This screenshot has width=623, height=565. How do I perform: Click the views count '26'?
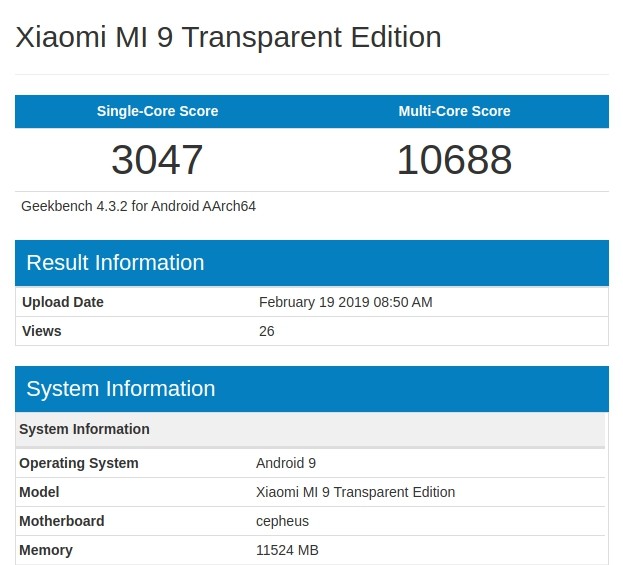pyautogui.click(x=267, y=331)
